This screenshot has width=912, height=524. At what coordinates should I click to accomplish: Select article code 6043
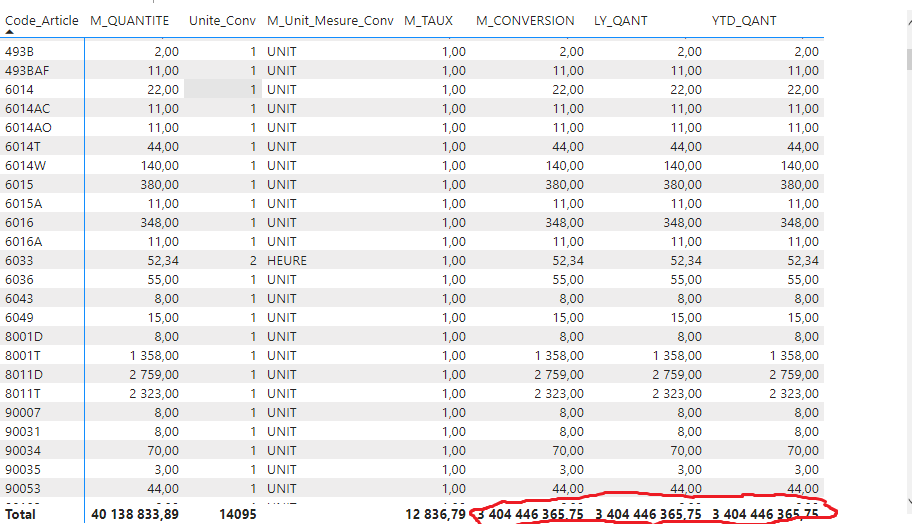click(x=19, y=298)
